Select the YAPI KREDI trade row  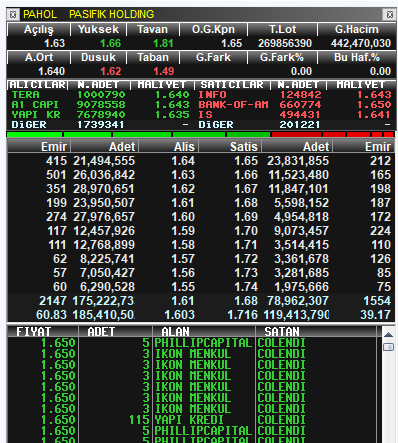click(192, 420)
